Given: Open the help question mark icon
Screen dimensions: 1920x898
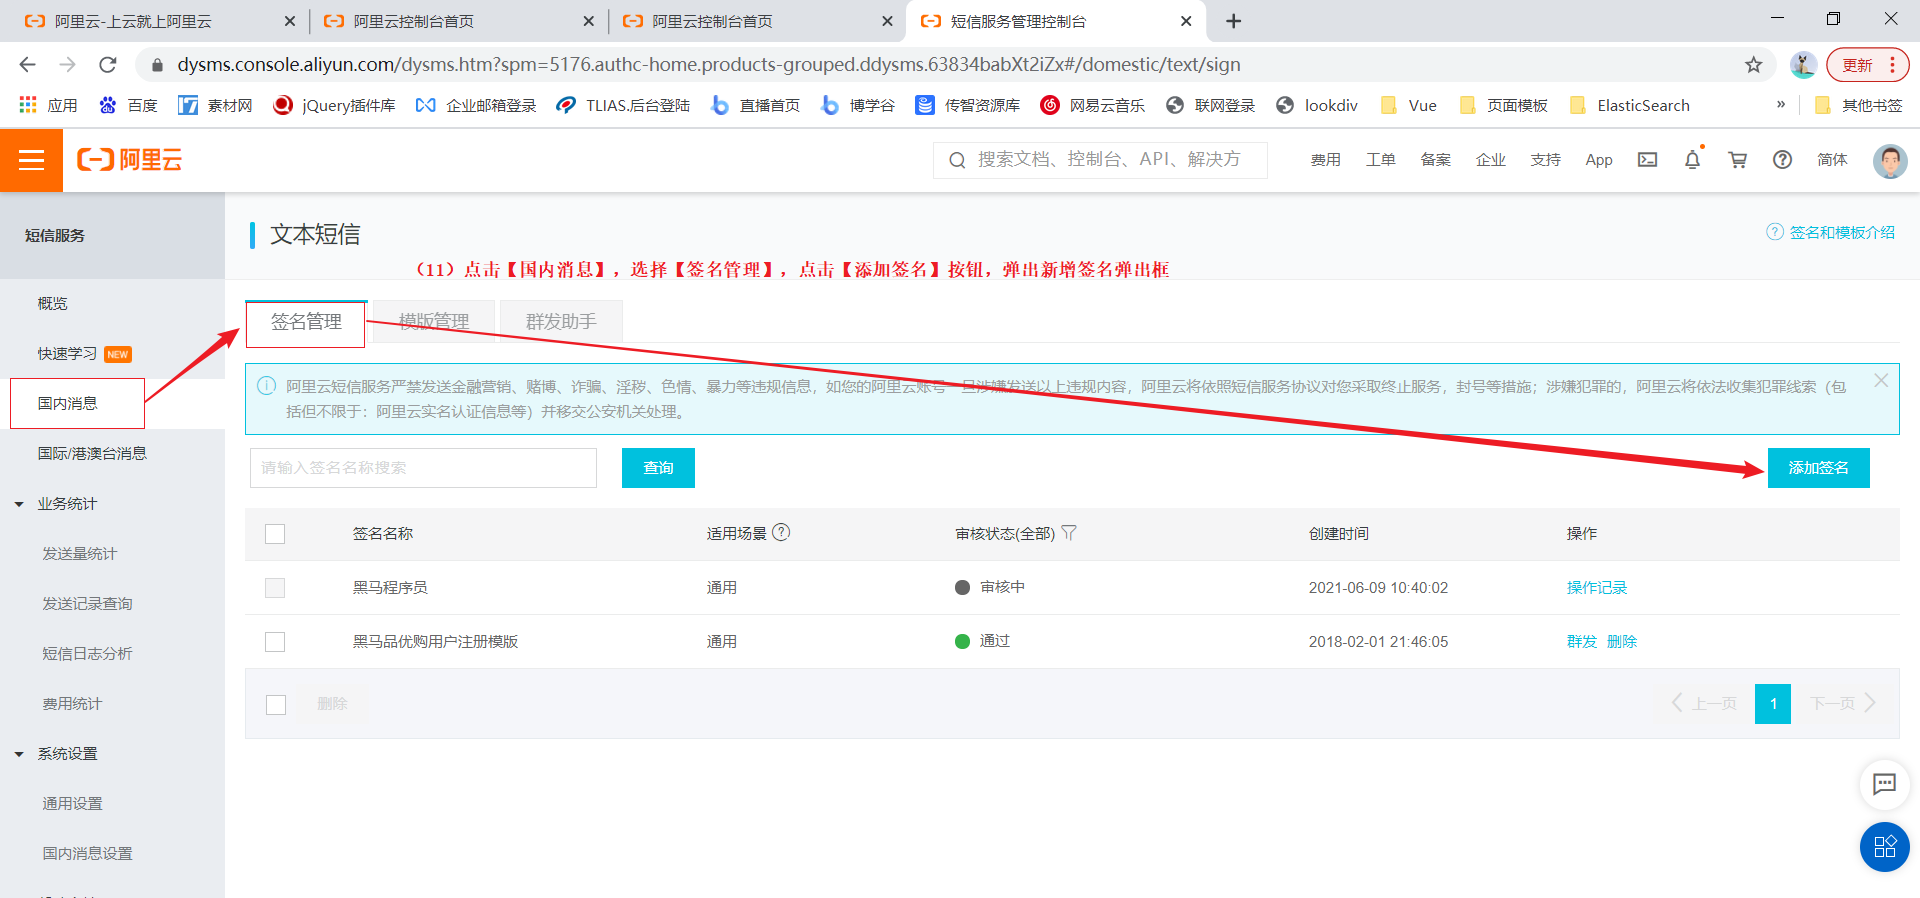Looking at the screenshot, I should point(1782,160).
